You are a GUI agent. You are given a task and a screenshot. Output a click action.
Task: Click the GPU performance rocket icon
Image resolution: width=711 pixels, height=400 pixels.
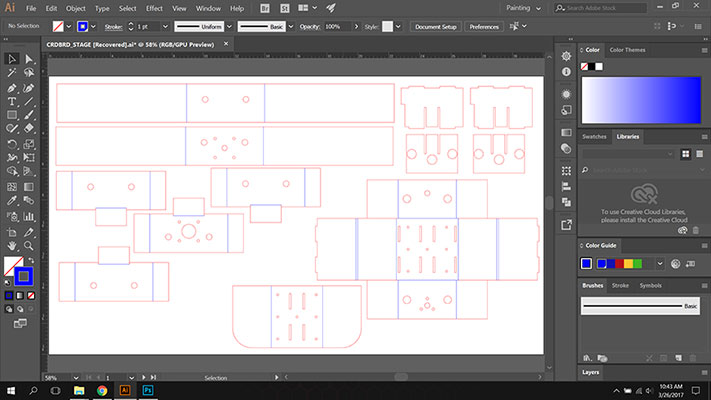click(x=331, y=8)
